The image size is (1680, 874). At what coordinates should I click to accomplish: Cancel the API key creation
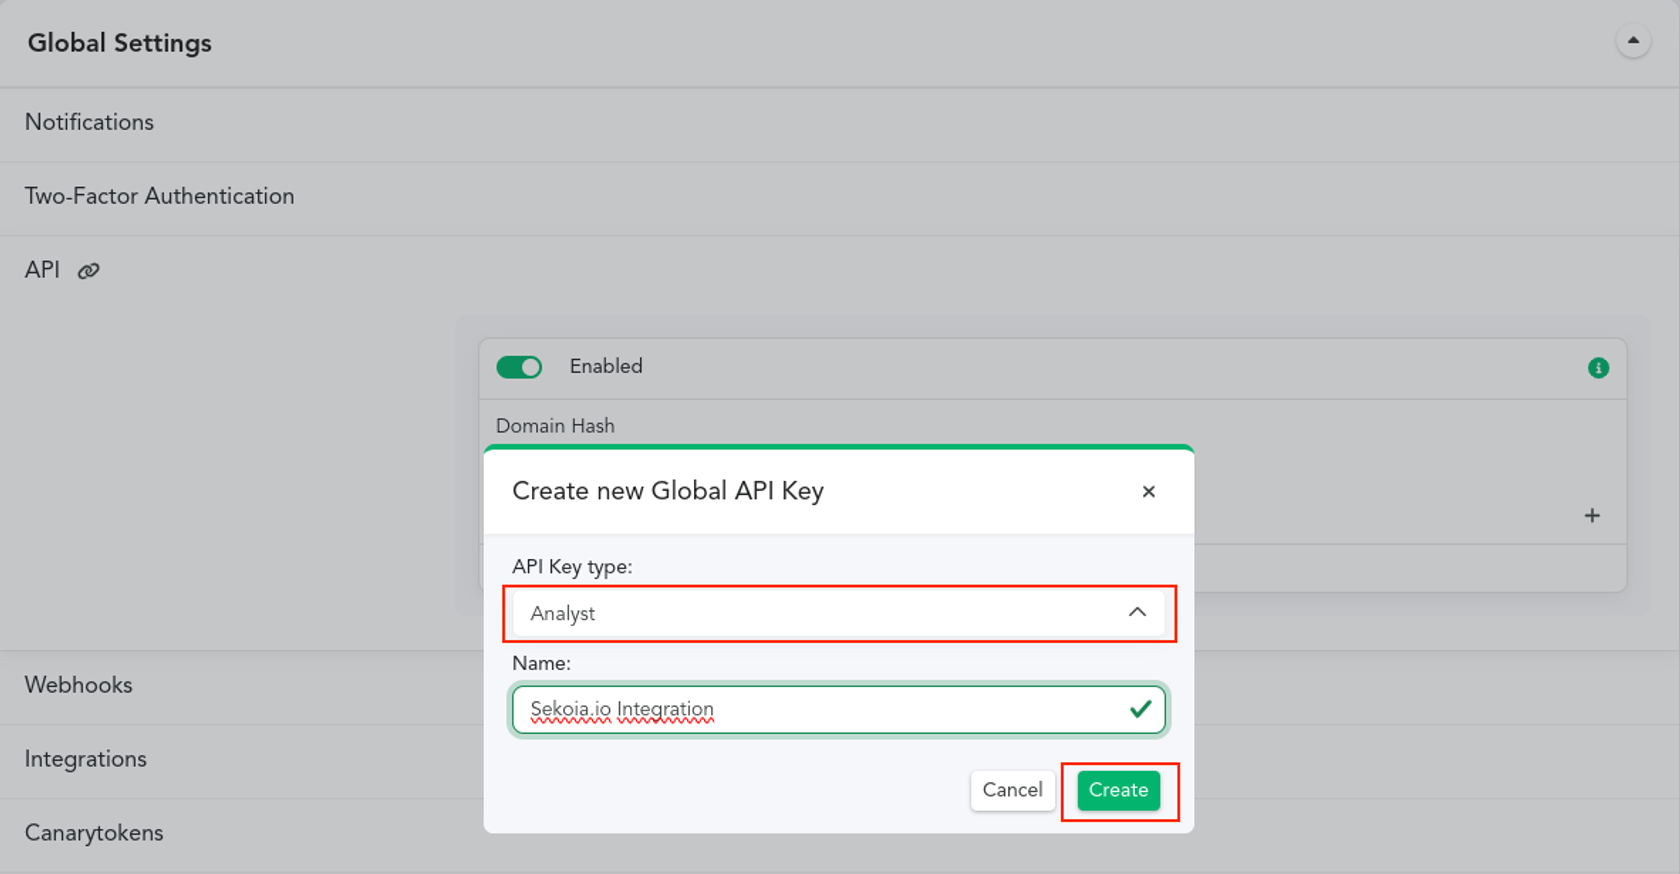[1012, 790]
